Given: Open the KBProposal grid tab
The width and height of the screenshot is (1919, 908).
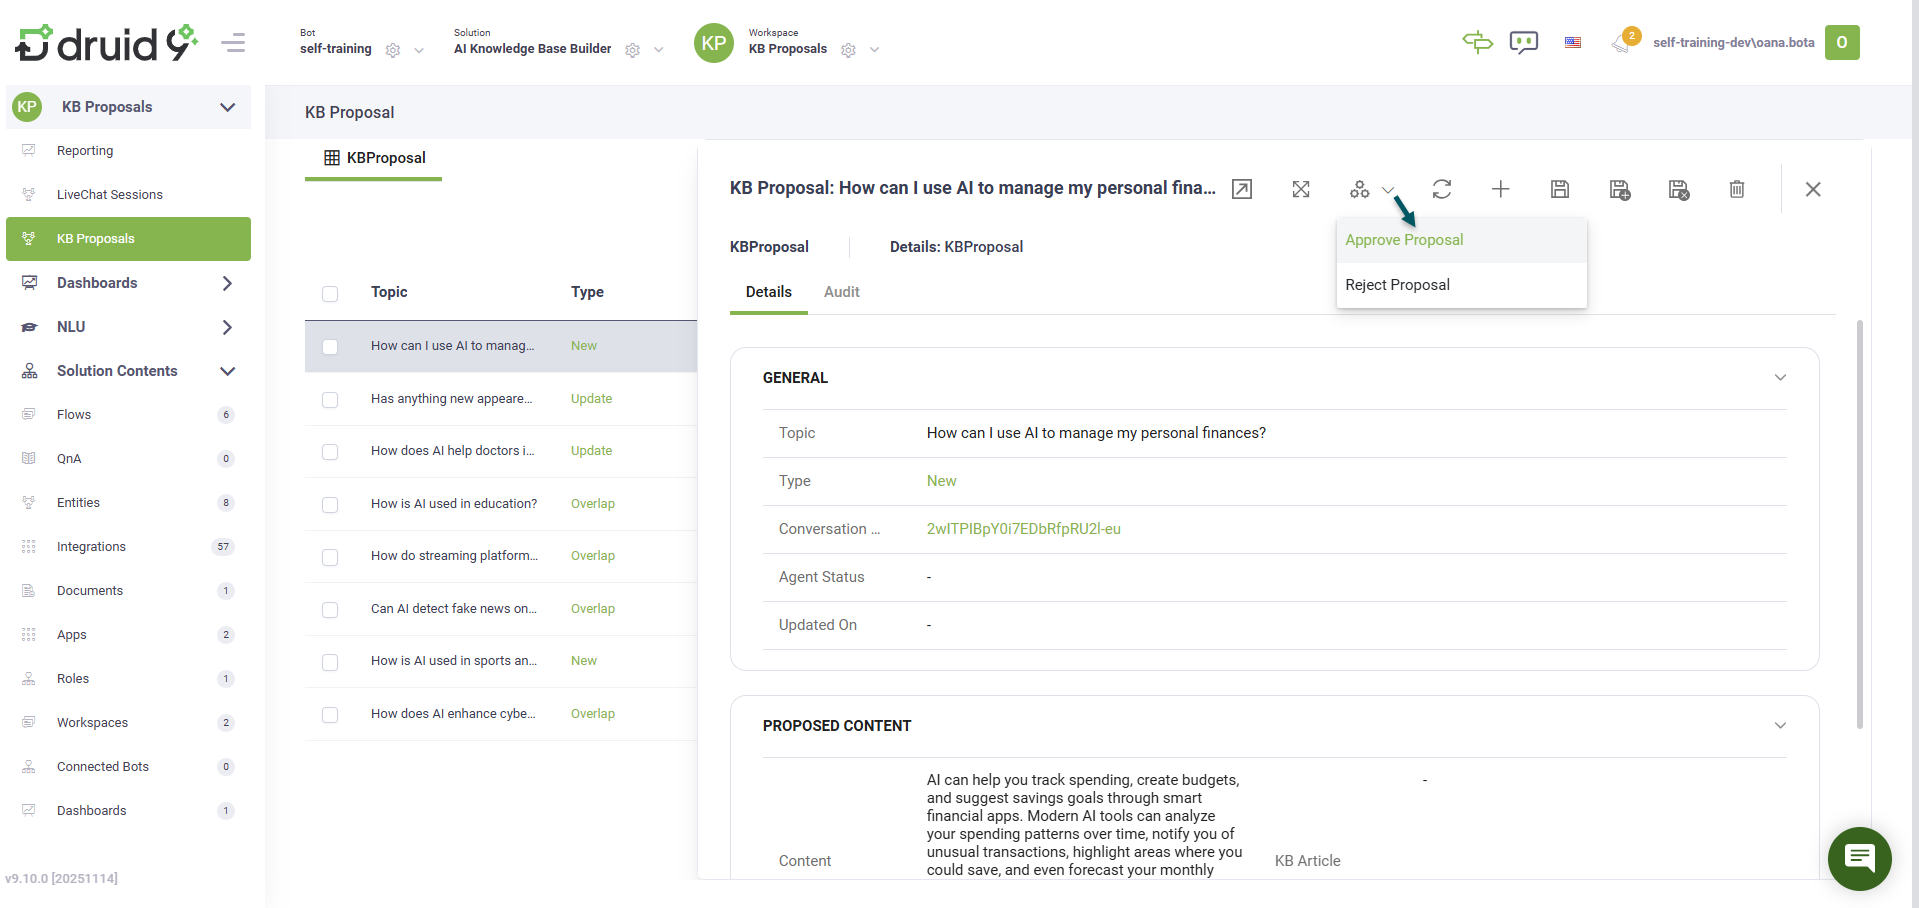Looking at the screenshot, I should (374, 158).
